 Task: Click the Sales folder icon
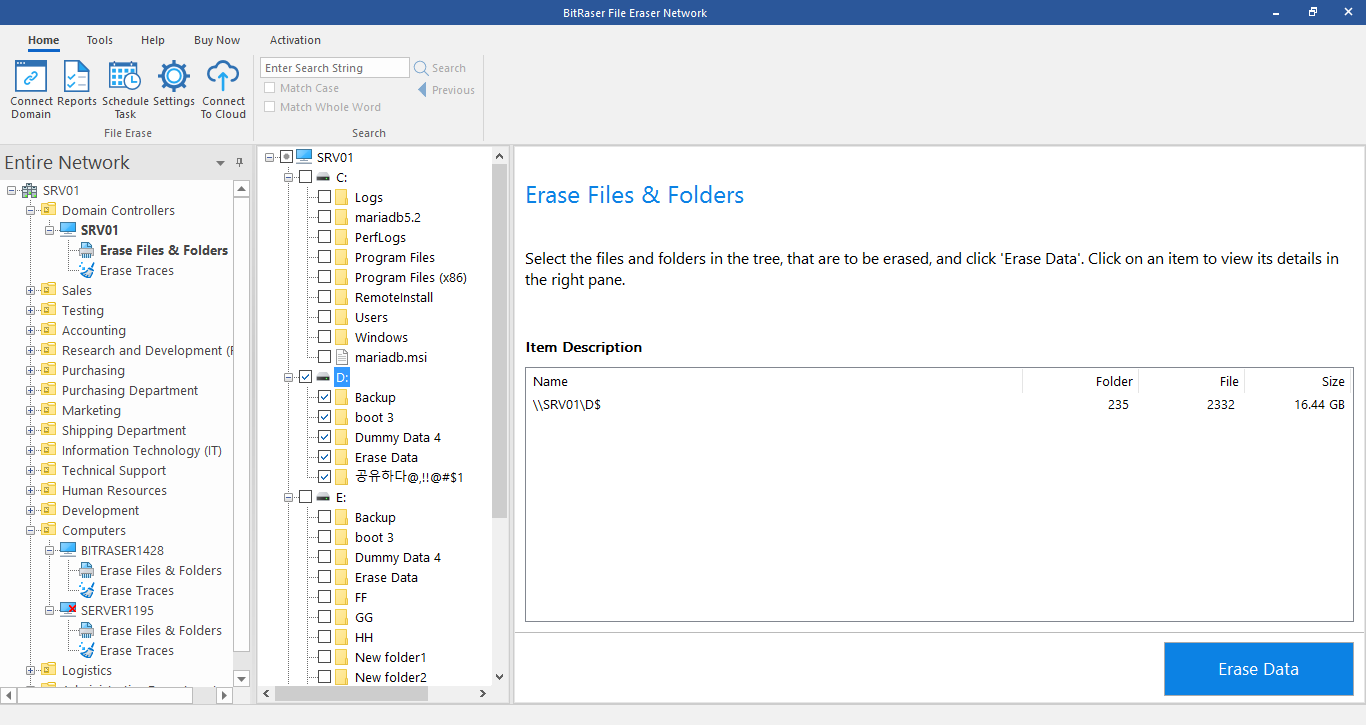(49, 290)
